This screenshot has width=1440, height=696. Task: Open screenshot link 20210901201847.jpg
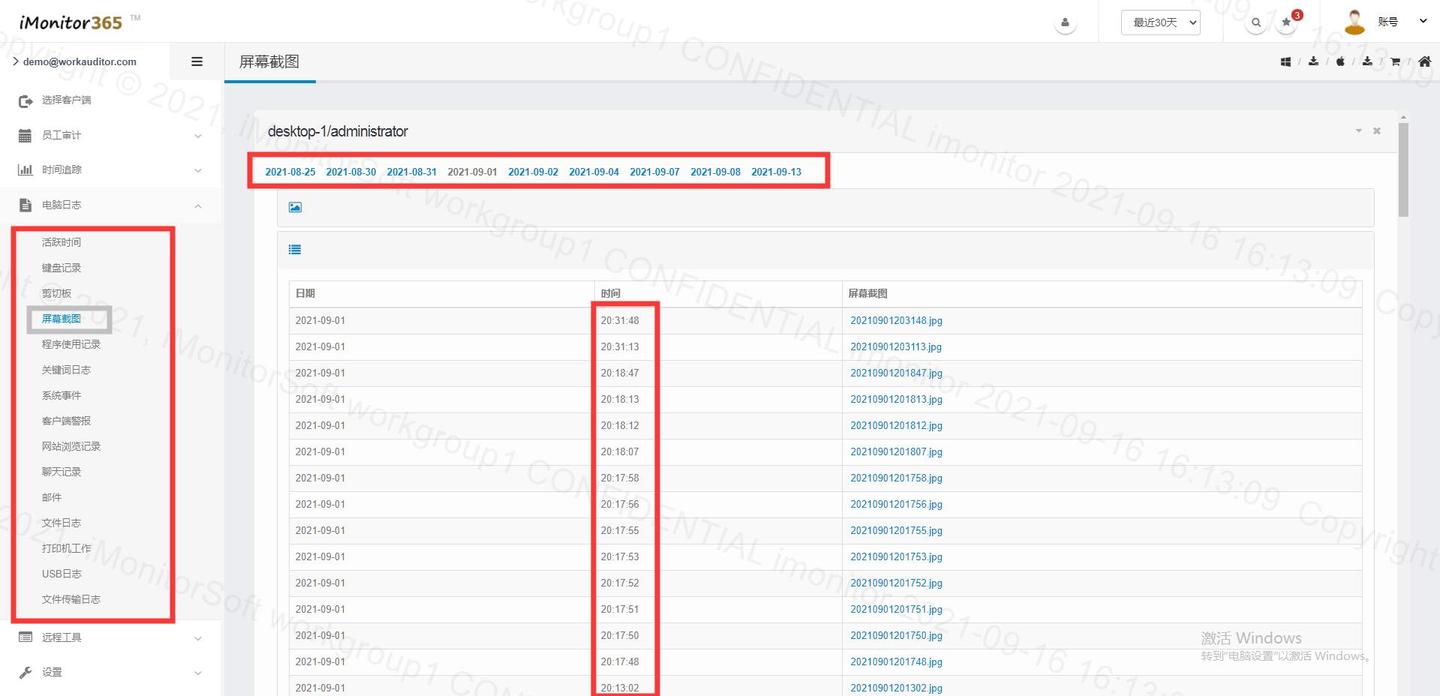click(x=896, y=373)
